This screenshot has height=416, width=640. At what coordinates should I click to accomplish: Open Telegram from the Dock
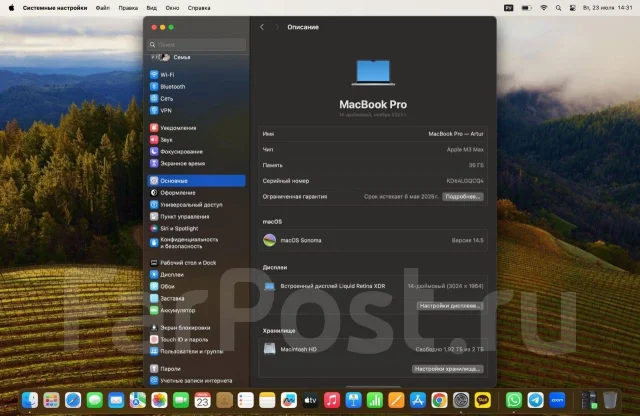point(536,400)
